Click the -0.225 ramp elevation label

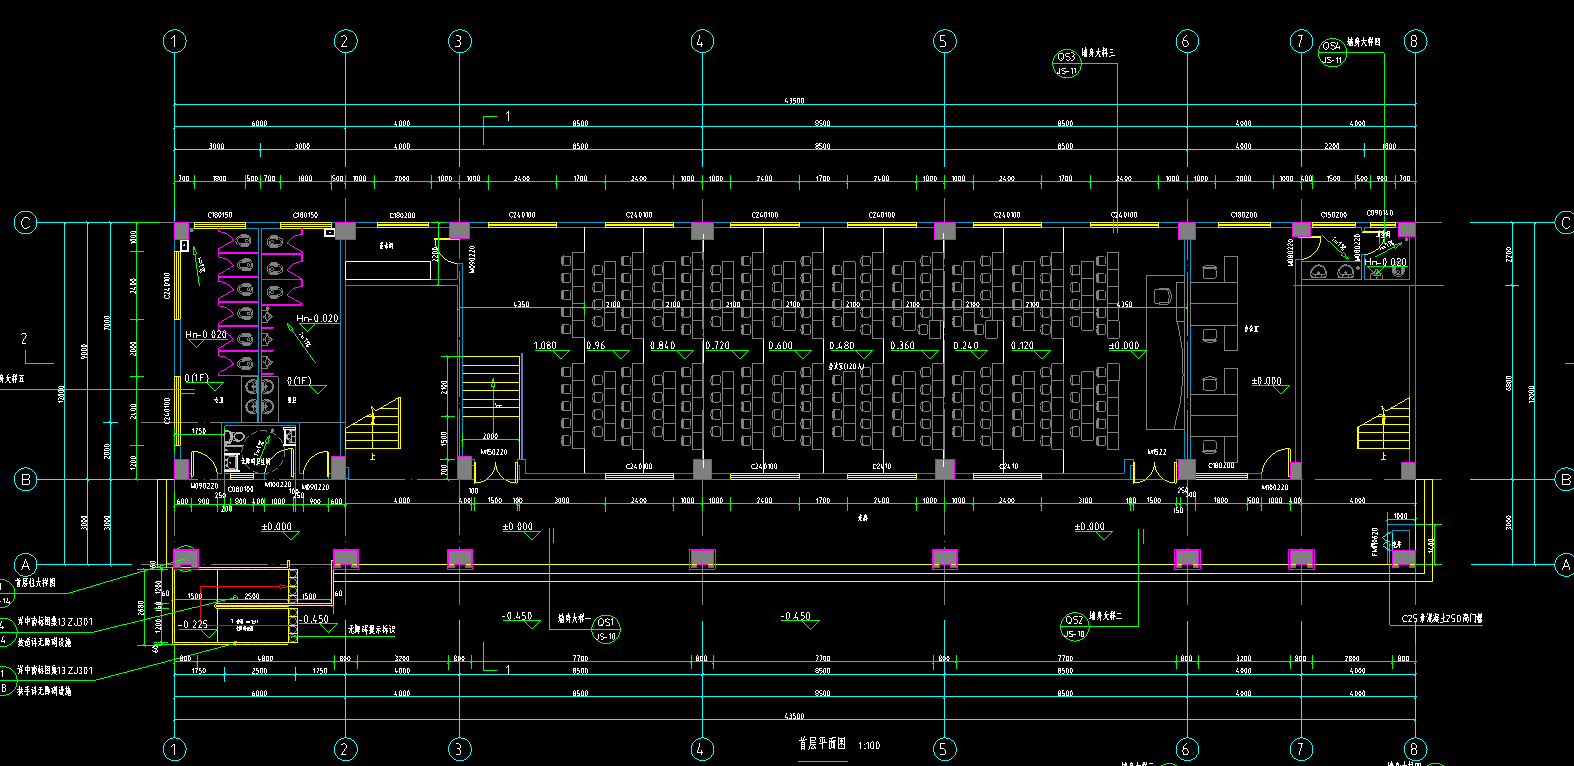pos(193,624)
